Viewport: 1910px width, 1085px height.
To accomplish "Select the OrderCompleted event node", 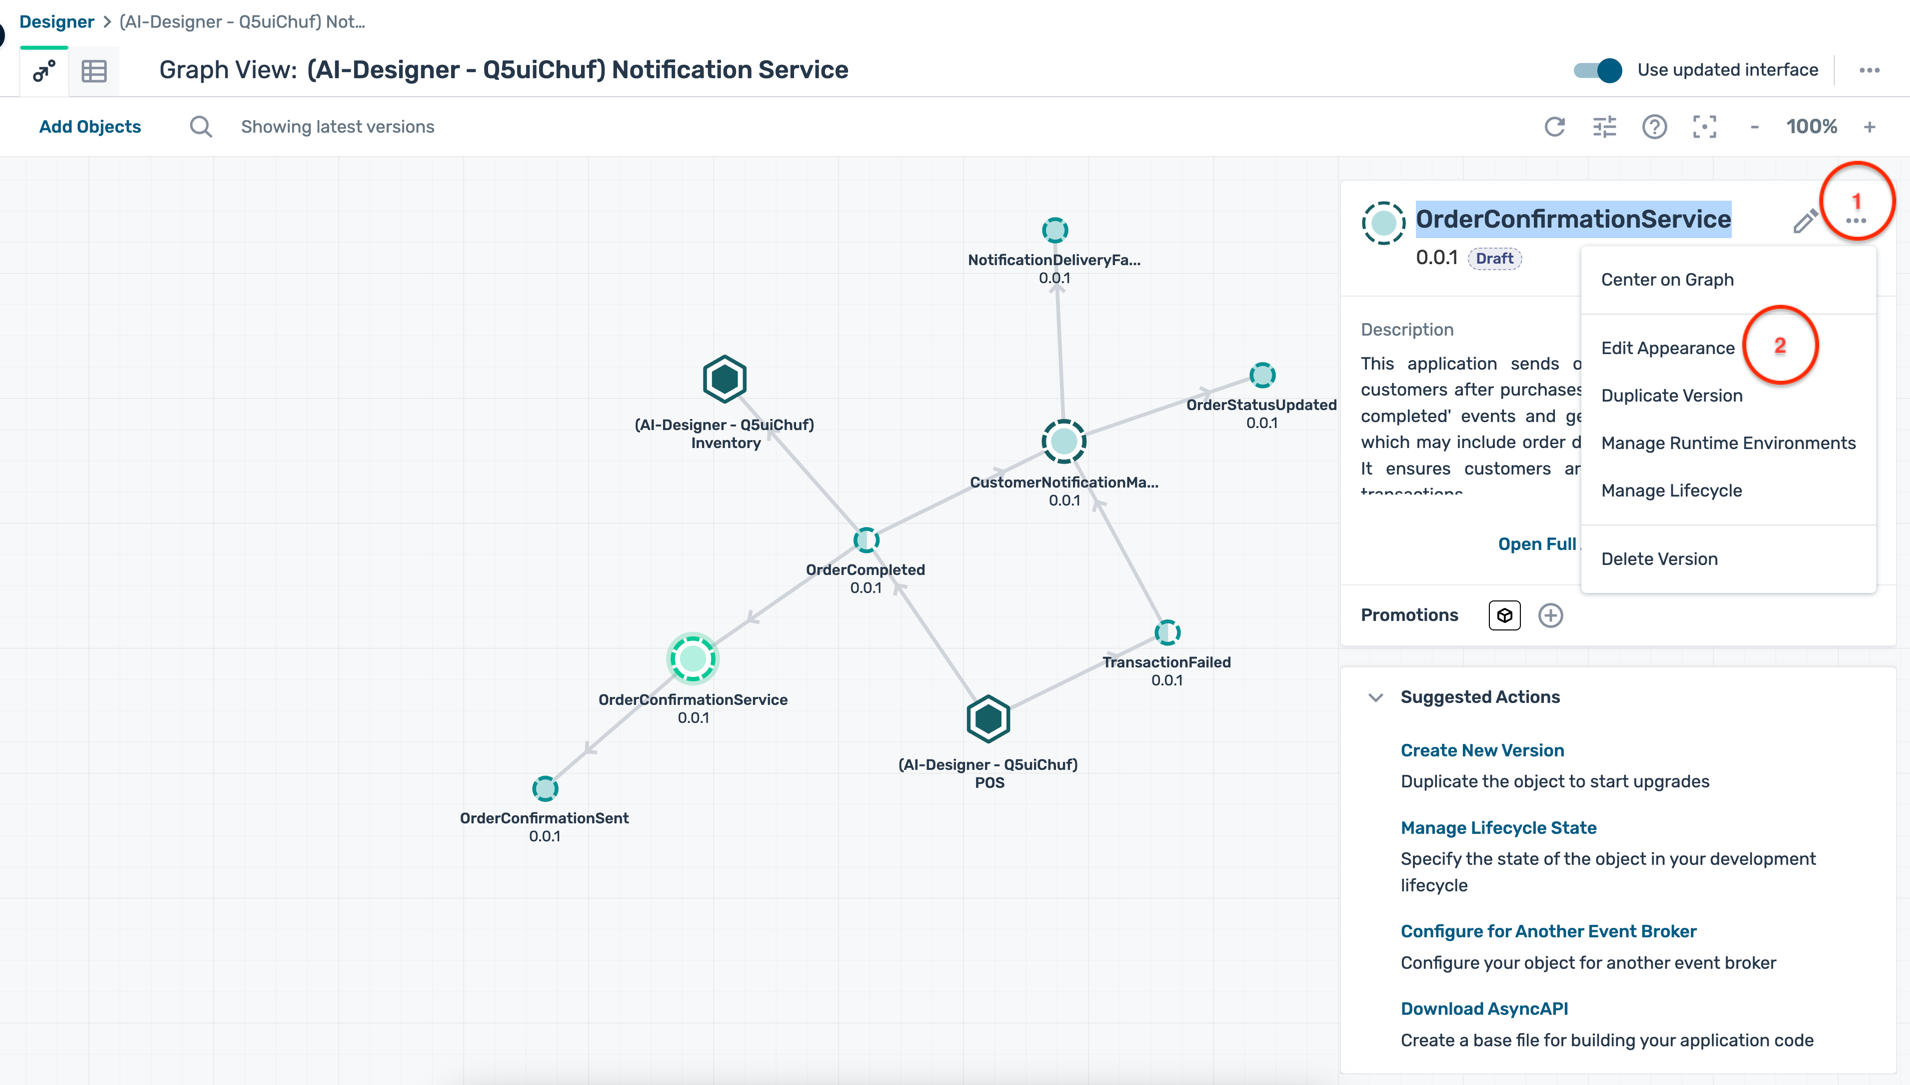I will click(866, 540).
